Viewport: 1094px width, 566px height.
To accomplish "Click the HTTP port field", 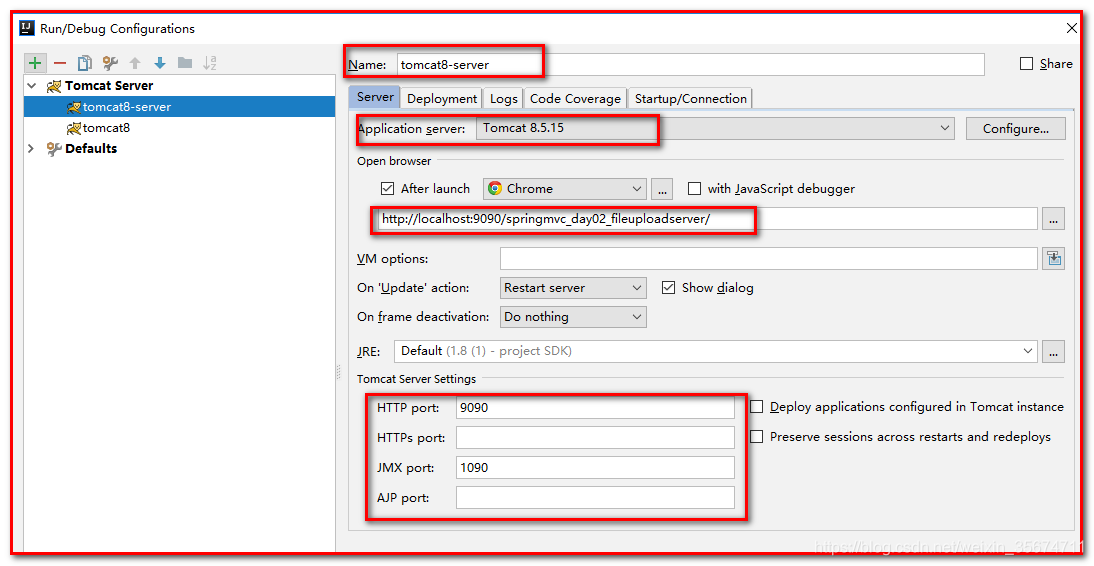I will [595, 408].
